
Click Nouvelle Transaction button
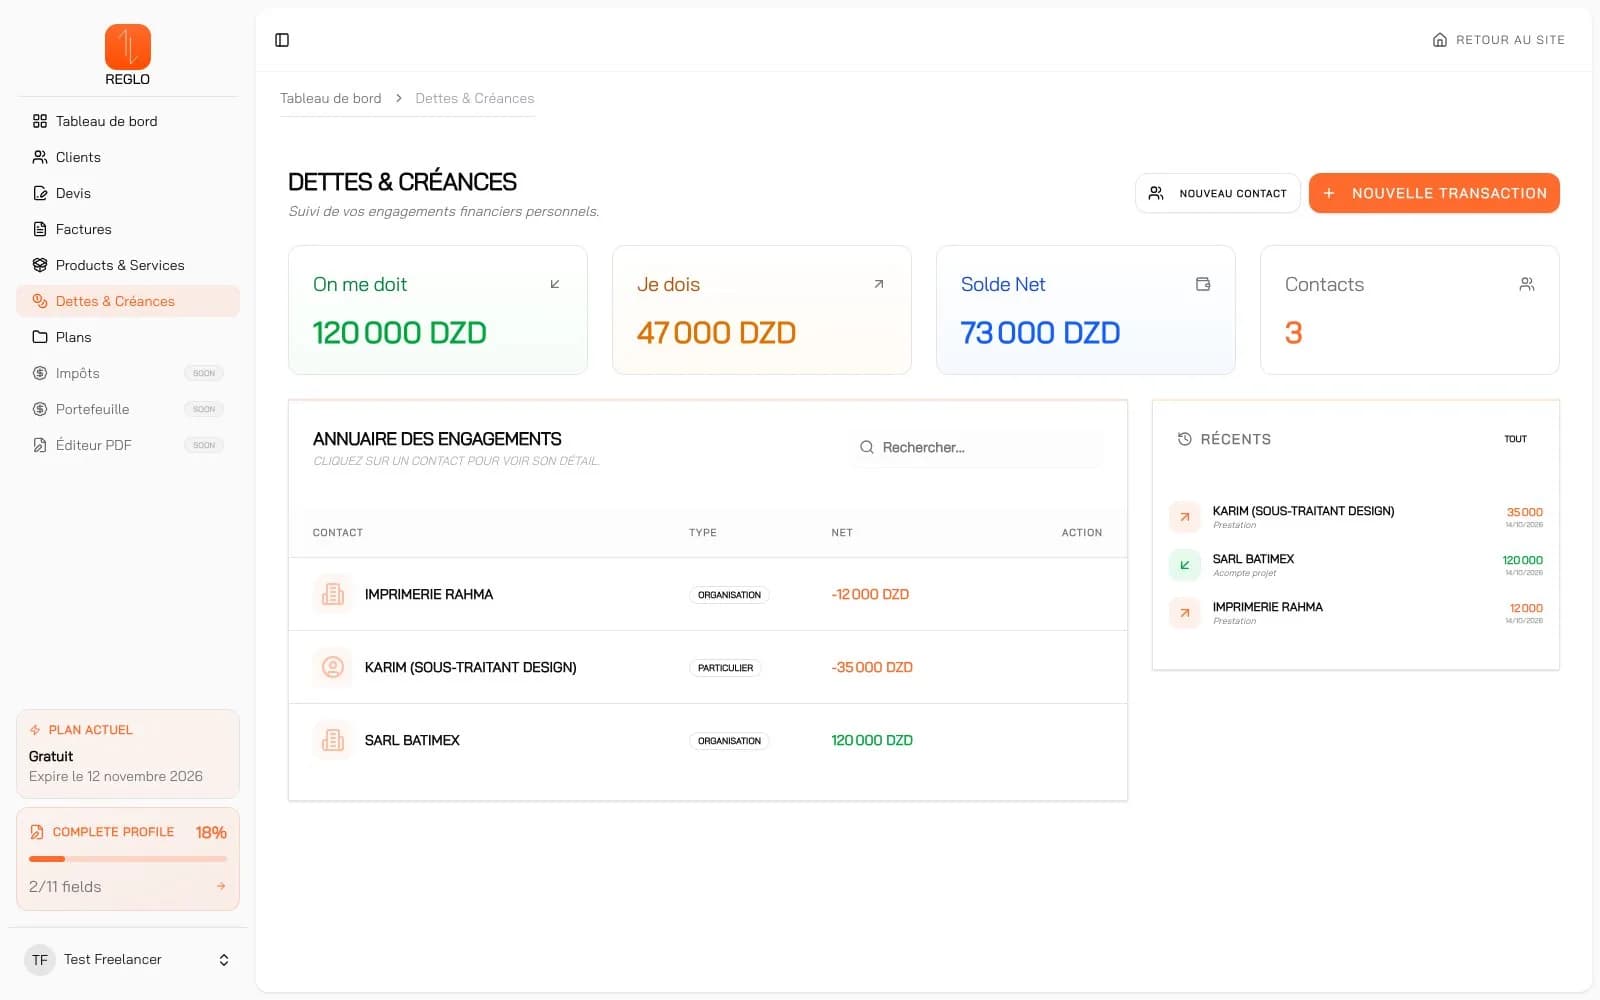[x=1434, y=193]
